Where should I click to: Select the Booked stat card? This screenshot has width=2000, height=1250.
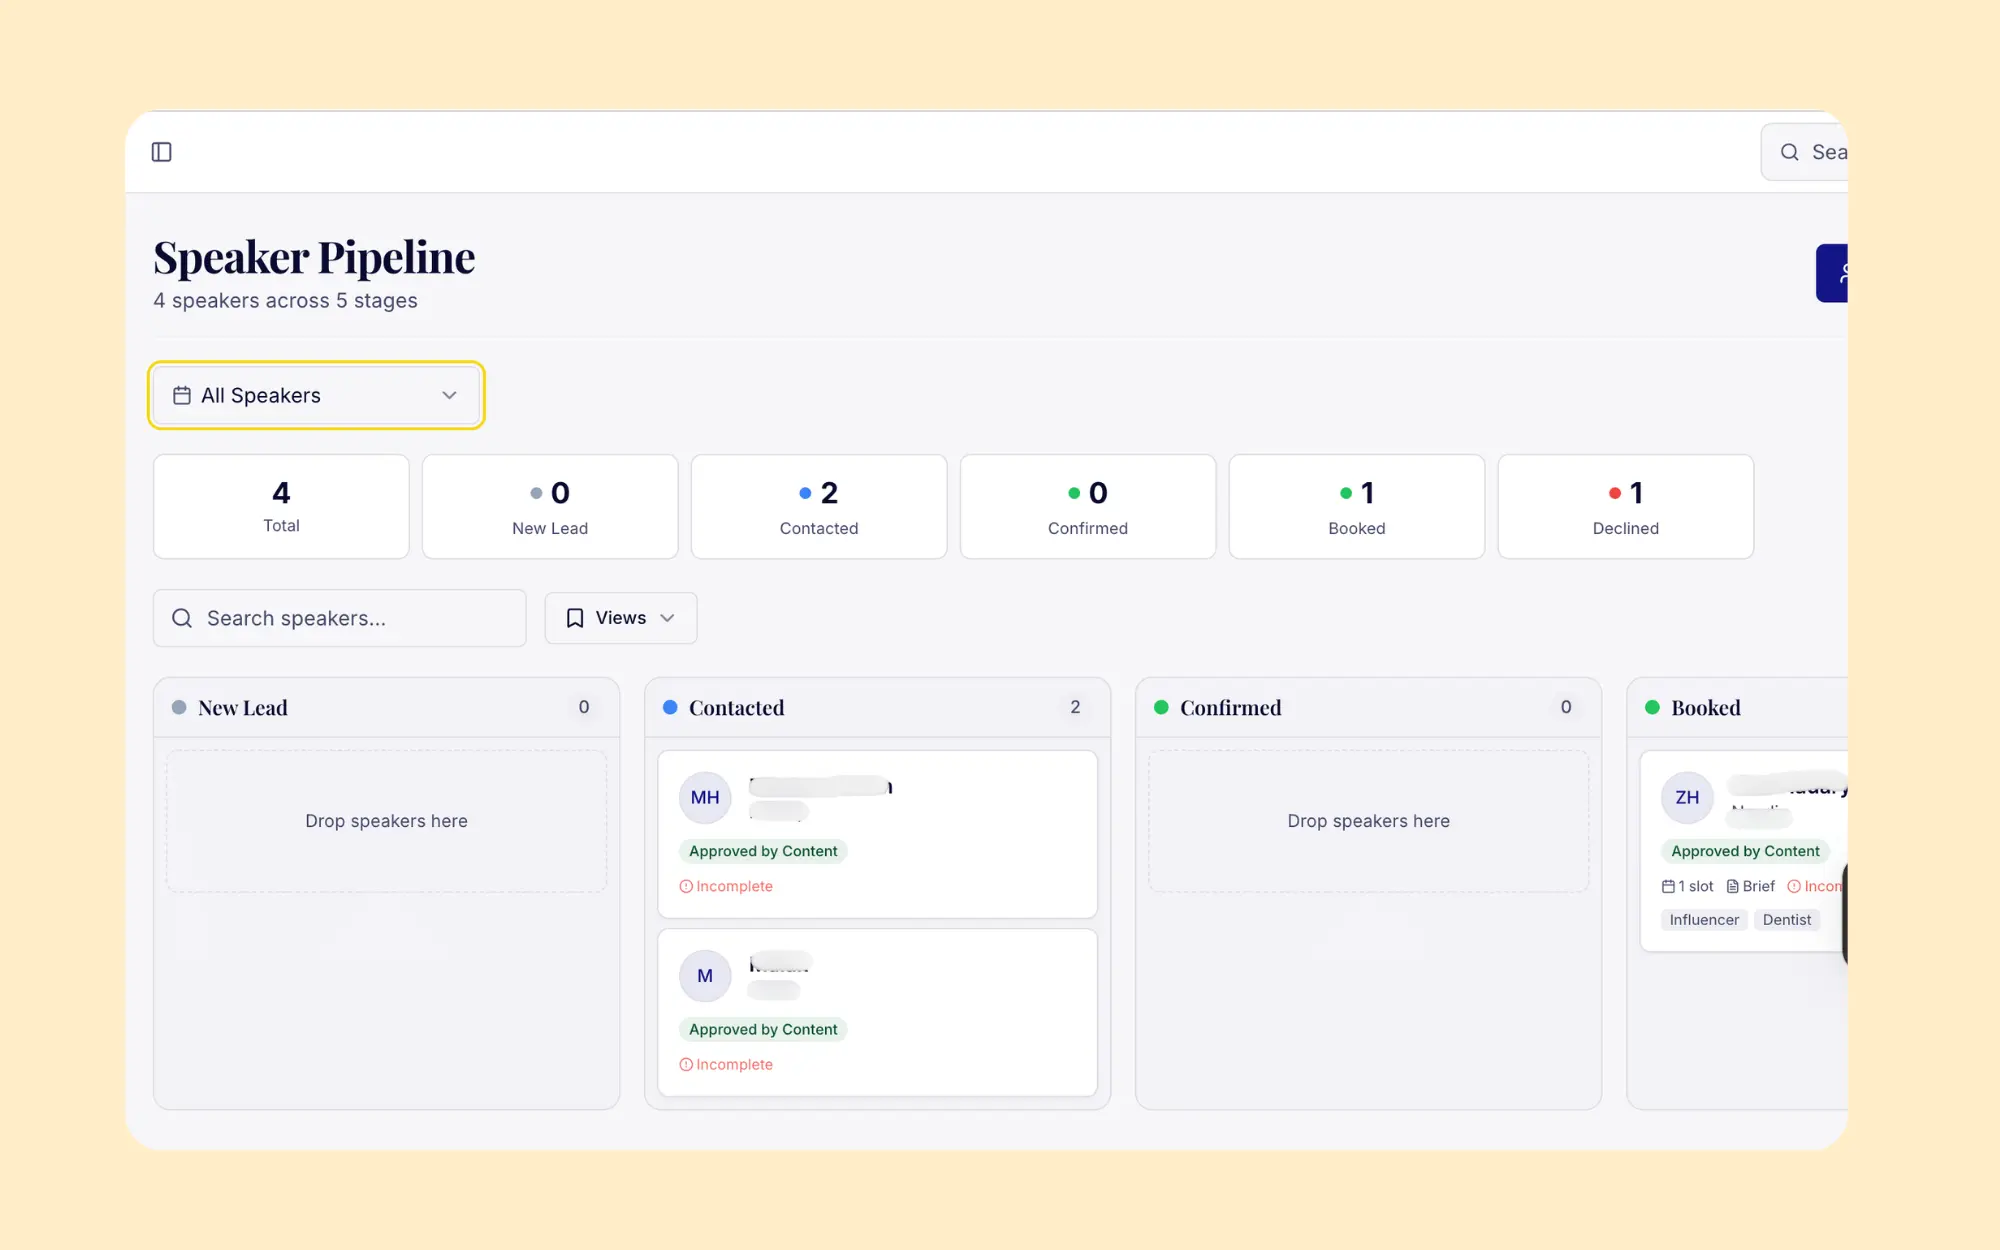click(x=1357, y=506)
